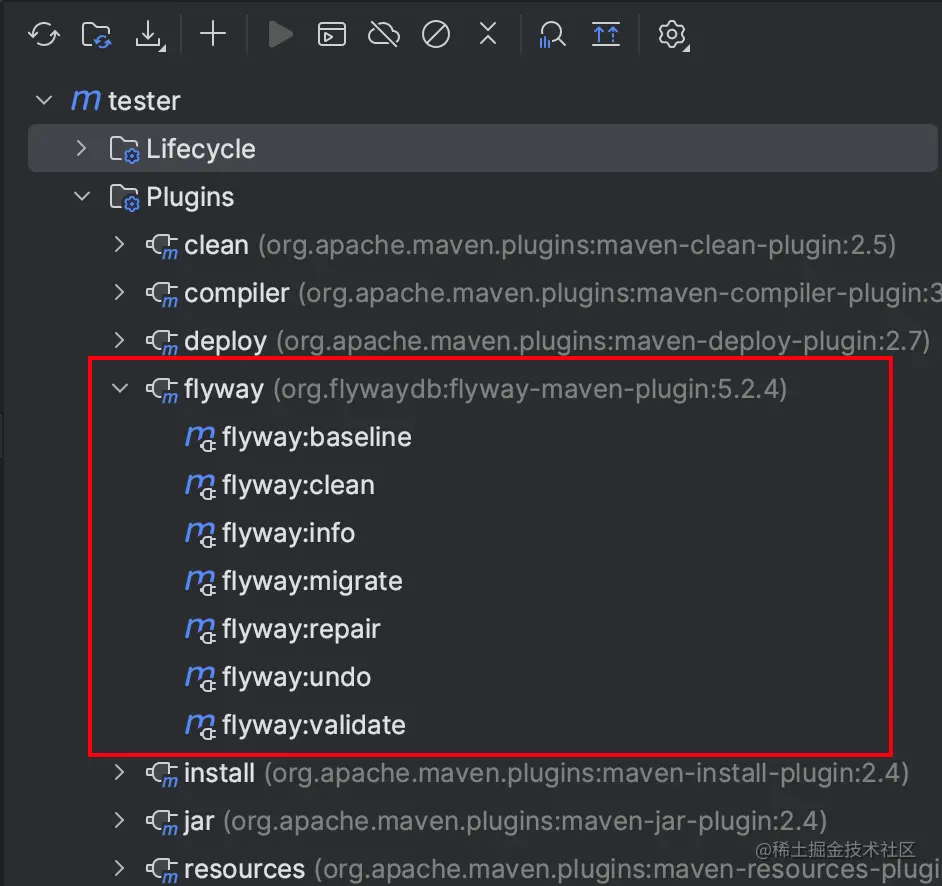The image size is (942, 886).
Task: Click the flyway plugin label
Action: point(223,389)
